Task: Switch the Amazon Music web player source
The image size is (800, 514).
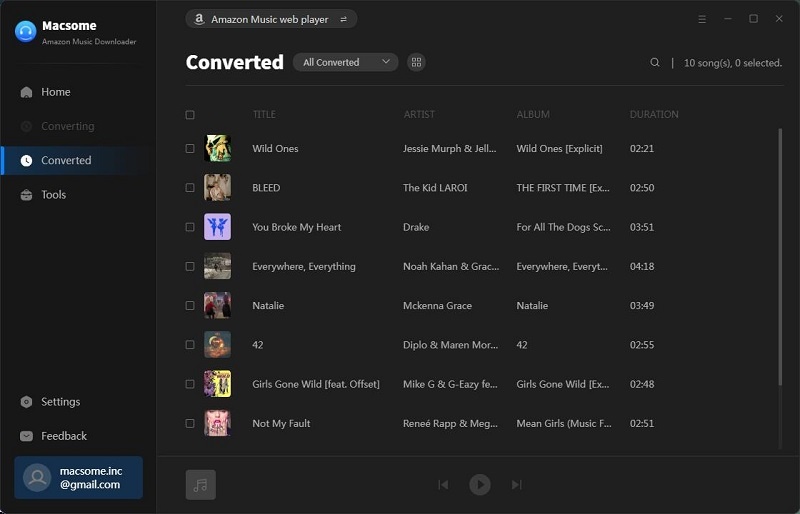Action: (271, 19)
